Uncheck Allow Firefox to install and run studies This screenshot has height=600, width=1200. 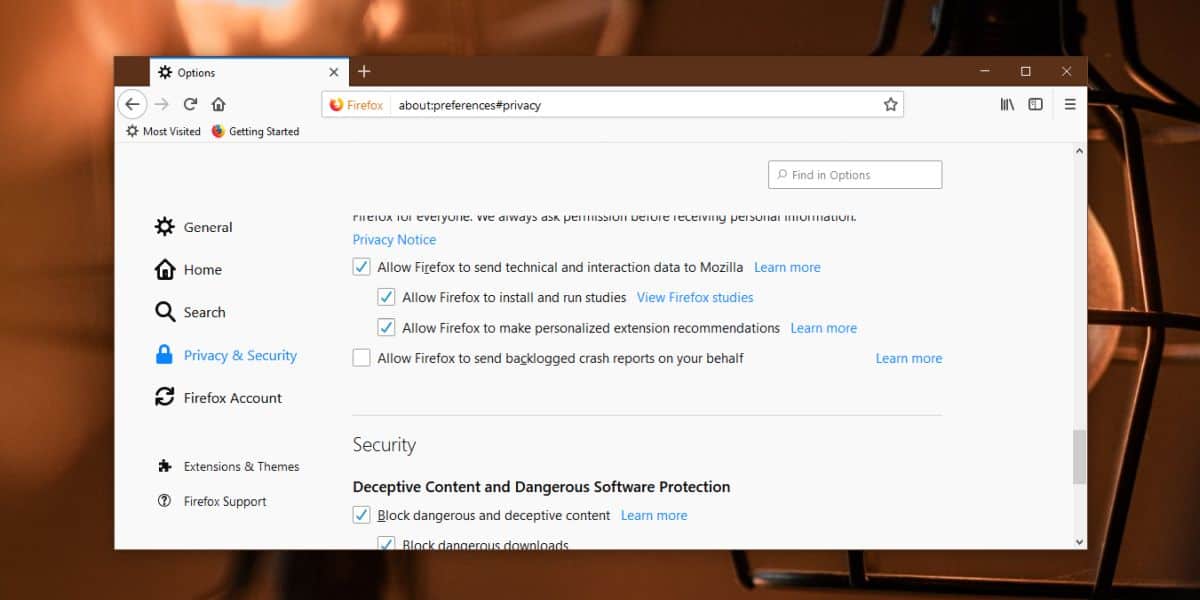tap(386, 297)
